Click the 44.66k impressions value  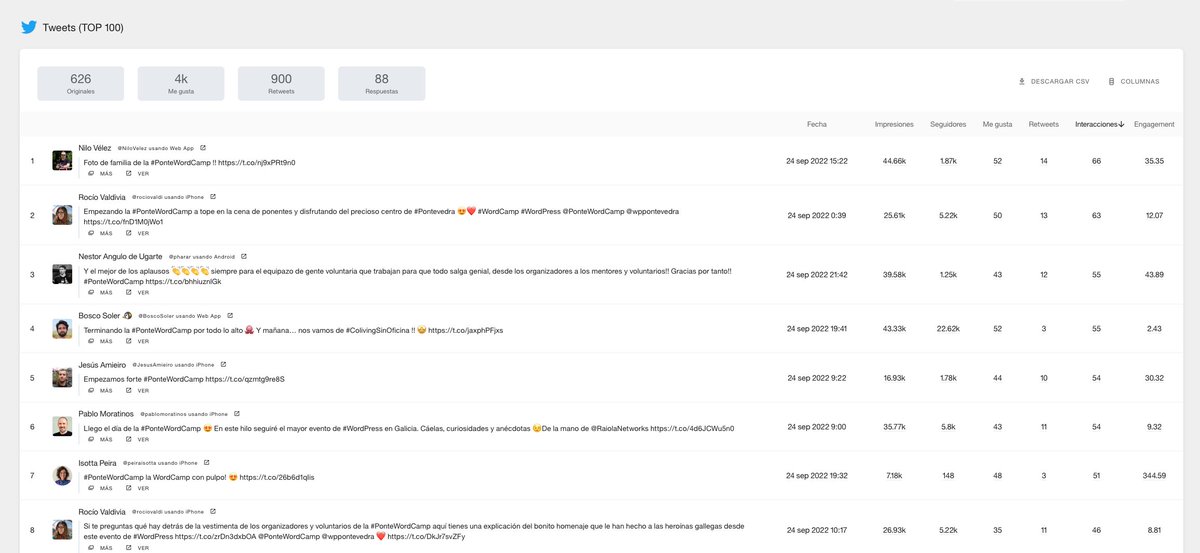[894, 160]
